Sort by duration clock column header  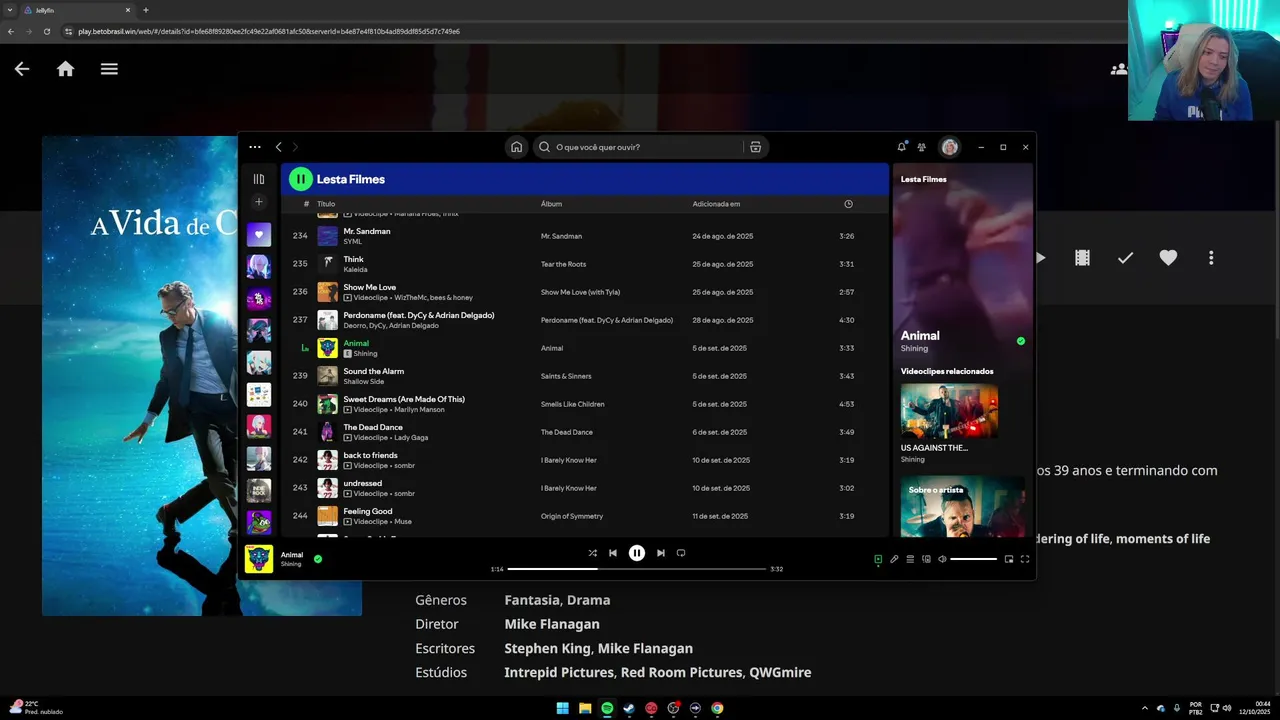click(x=848, y=204)
